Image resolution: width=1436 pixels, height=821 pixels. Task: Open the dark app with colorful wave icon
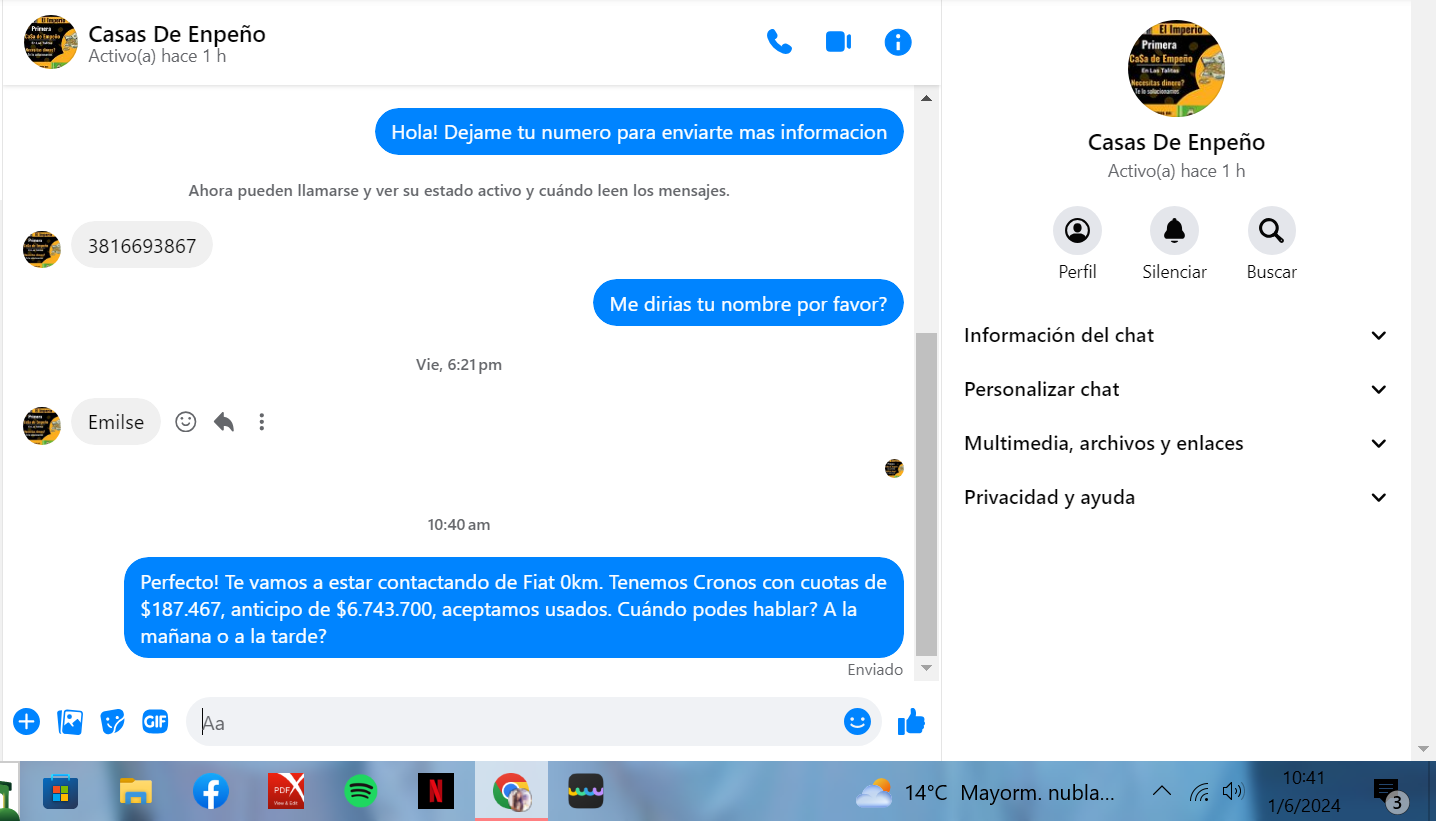coord(586,792)
